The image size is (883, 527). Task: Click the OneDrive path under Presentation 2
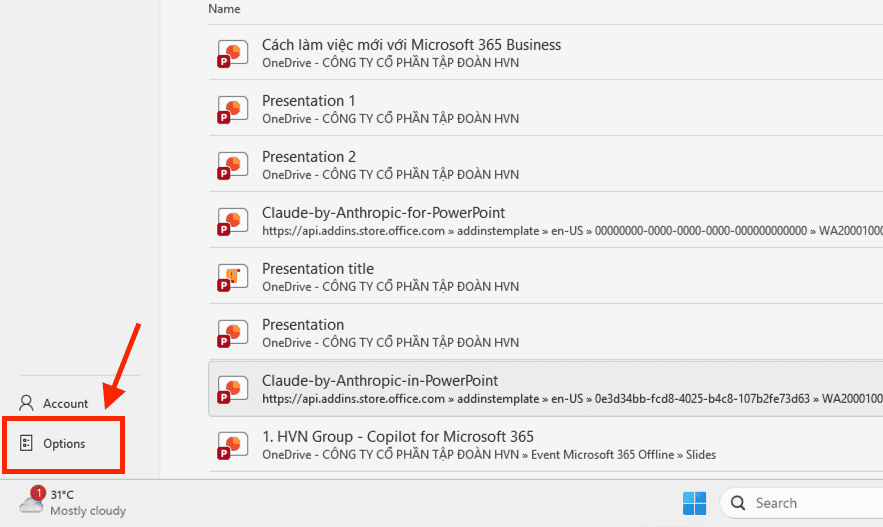pyautogui.click(x=390, y=175)
